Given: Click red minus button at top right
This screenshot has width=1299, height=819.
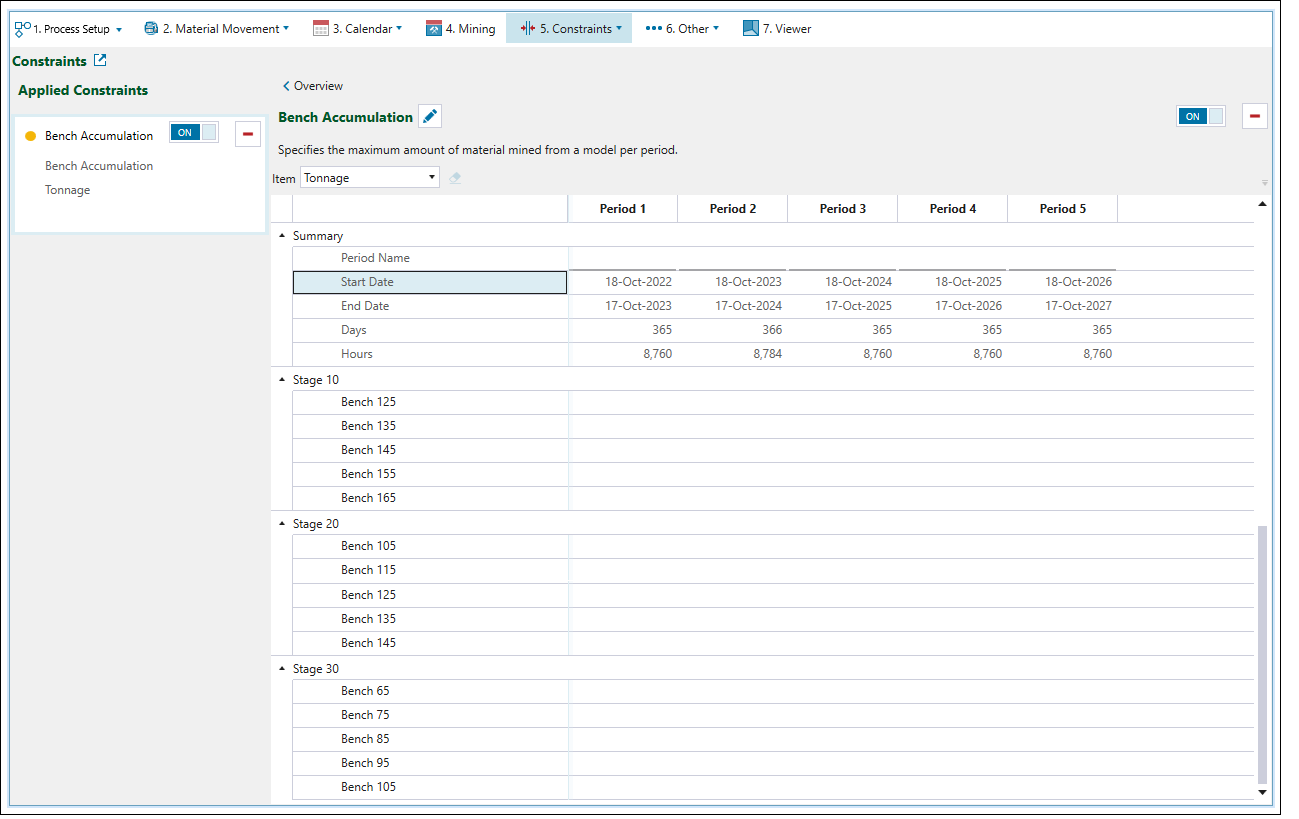Looking at the screenshot, I should tap(1254, 116).
